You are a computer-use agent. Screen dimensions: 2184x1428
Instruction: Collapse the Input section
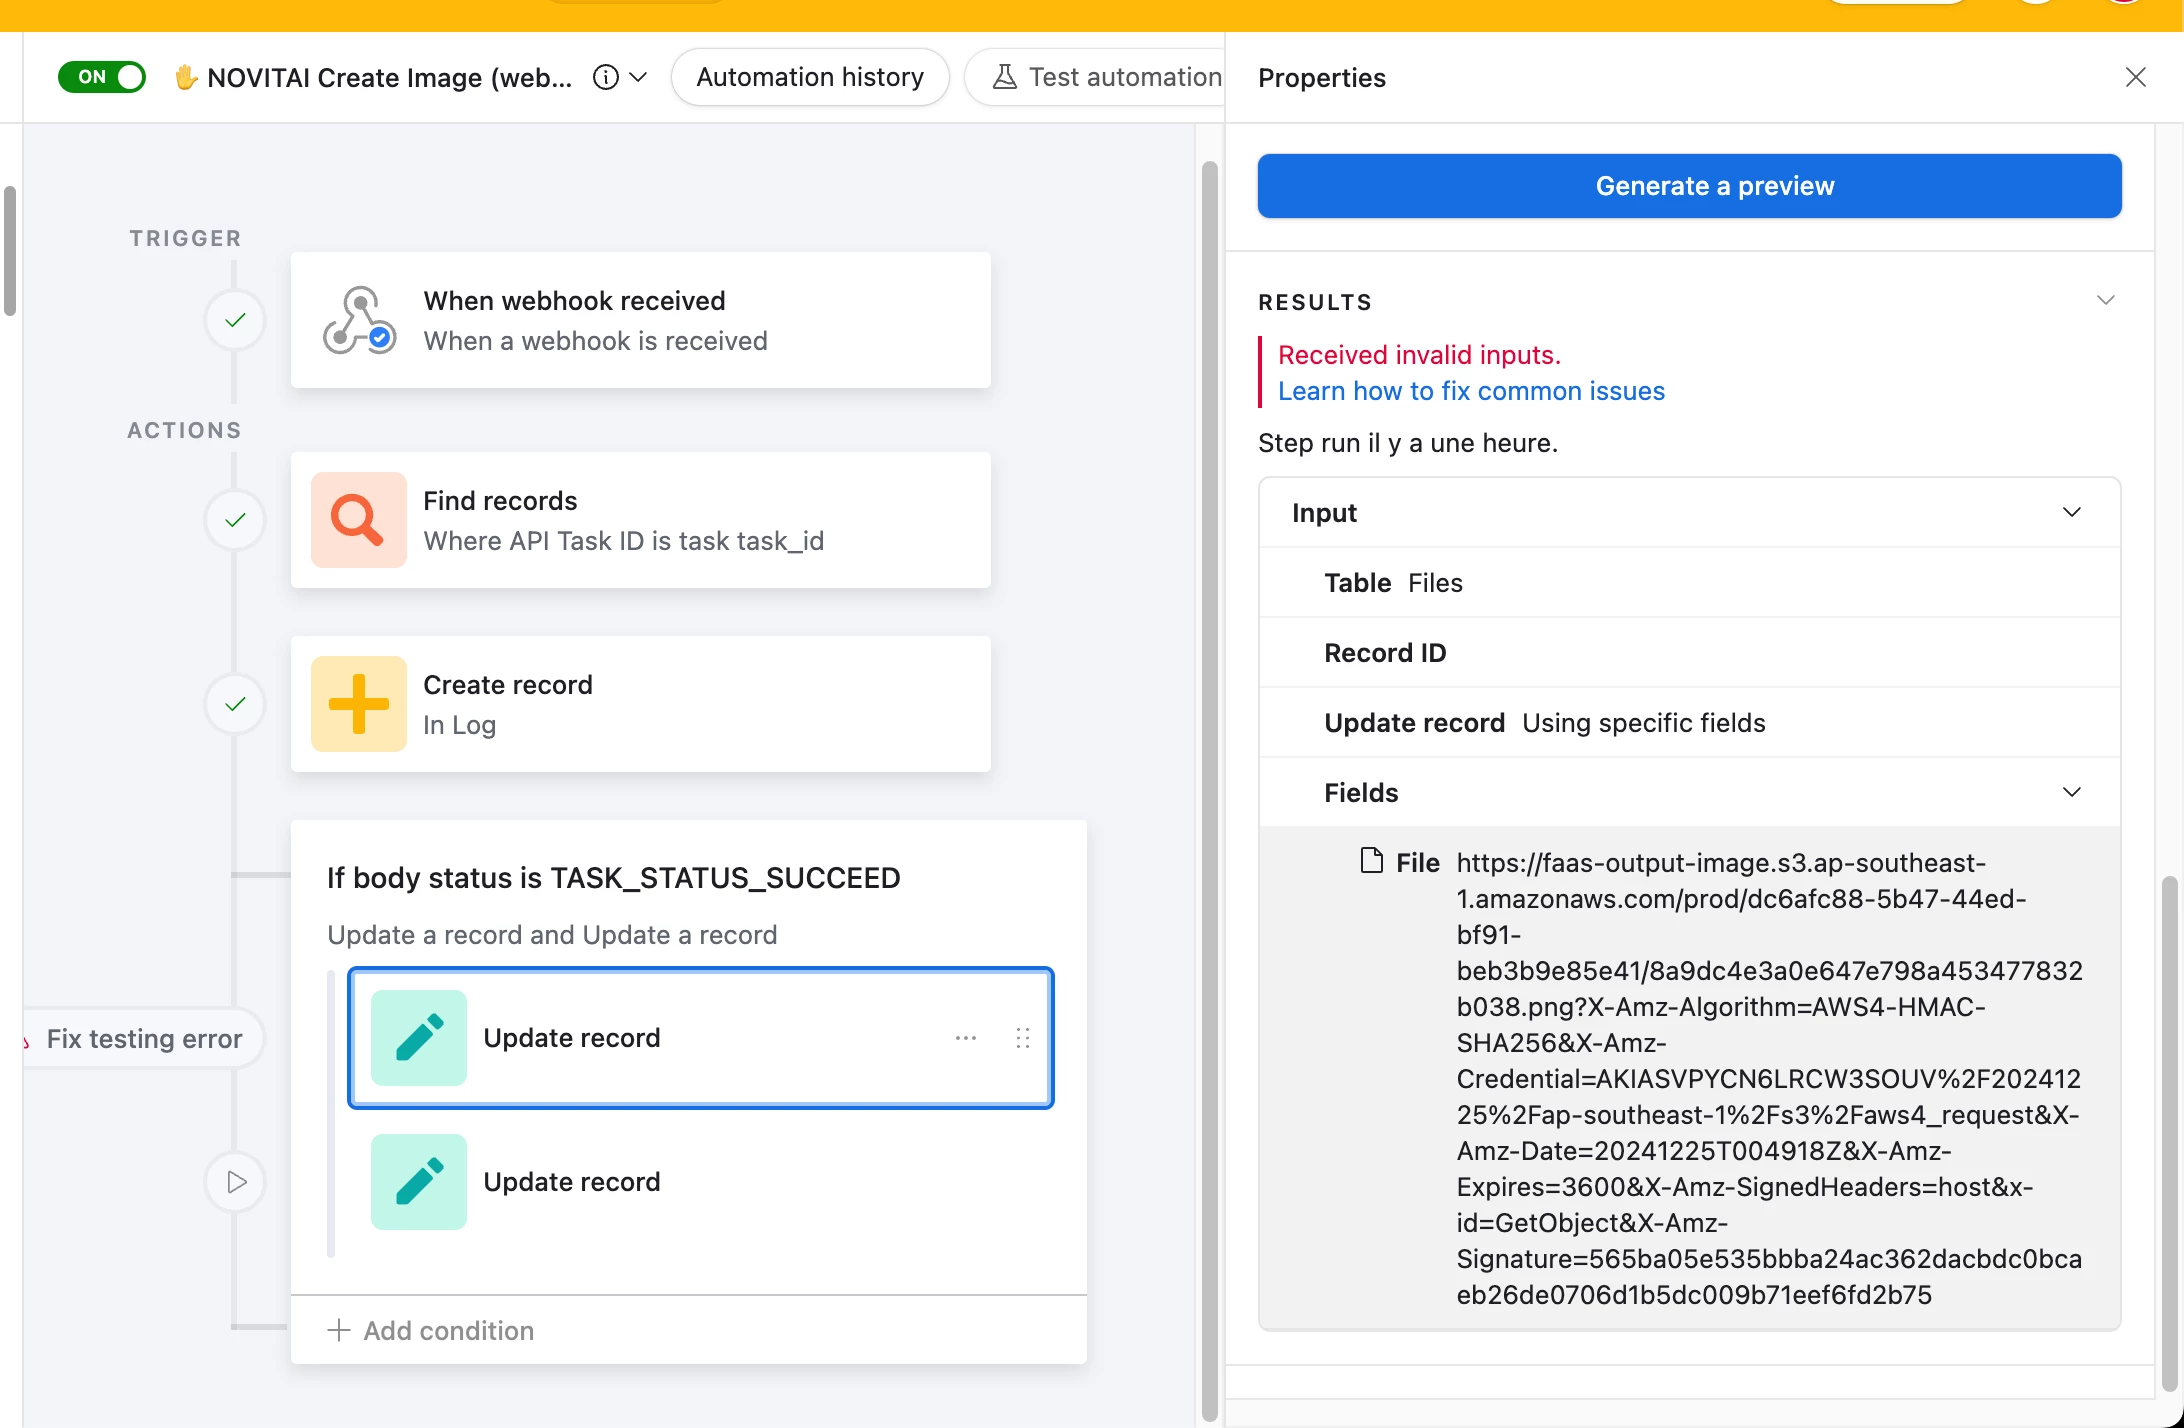[x=2071, y=512]
